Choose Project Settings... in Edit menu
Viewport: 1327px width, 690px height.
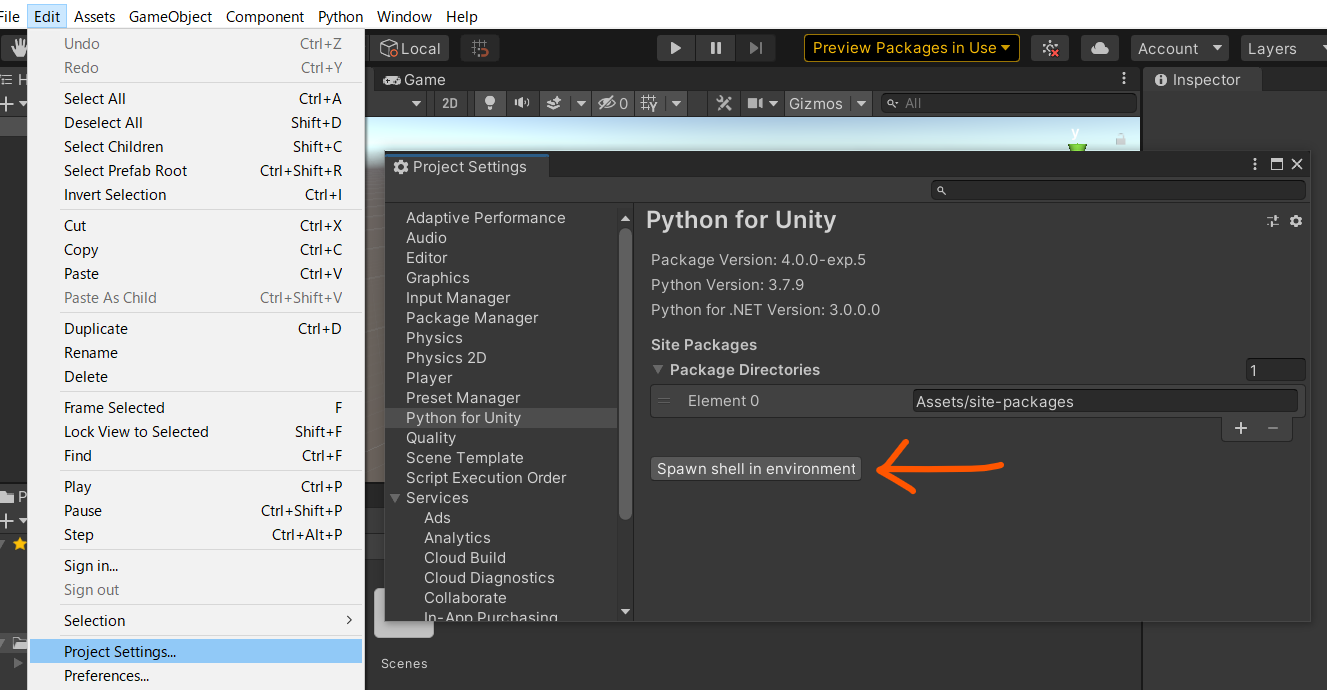pos(196,651)
